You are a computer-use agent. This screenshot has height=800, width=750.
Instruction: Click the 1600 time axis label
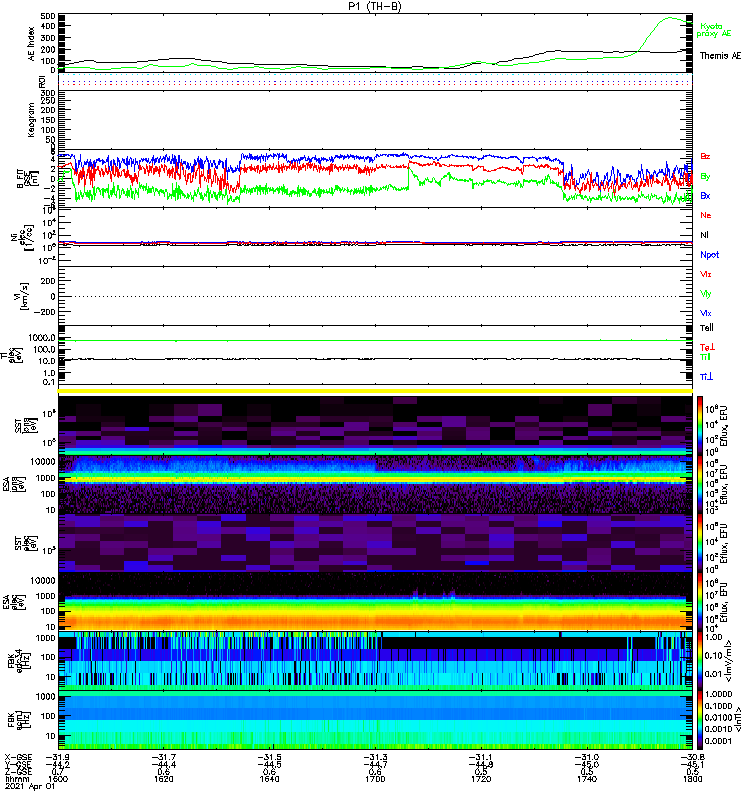click(58, 779)
